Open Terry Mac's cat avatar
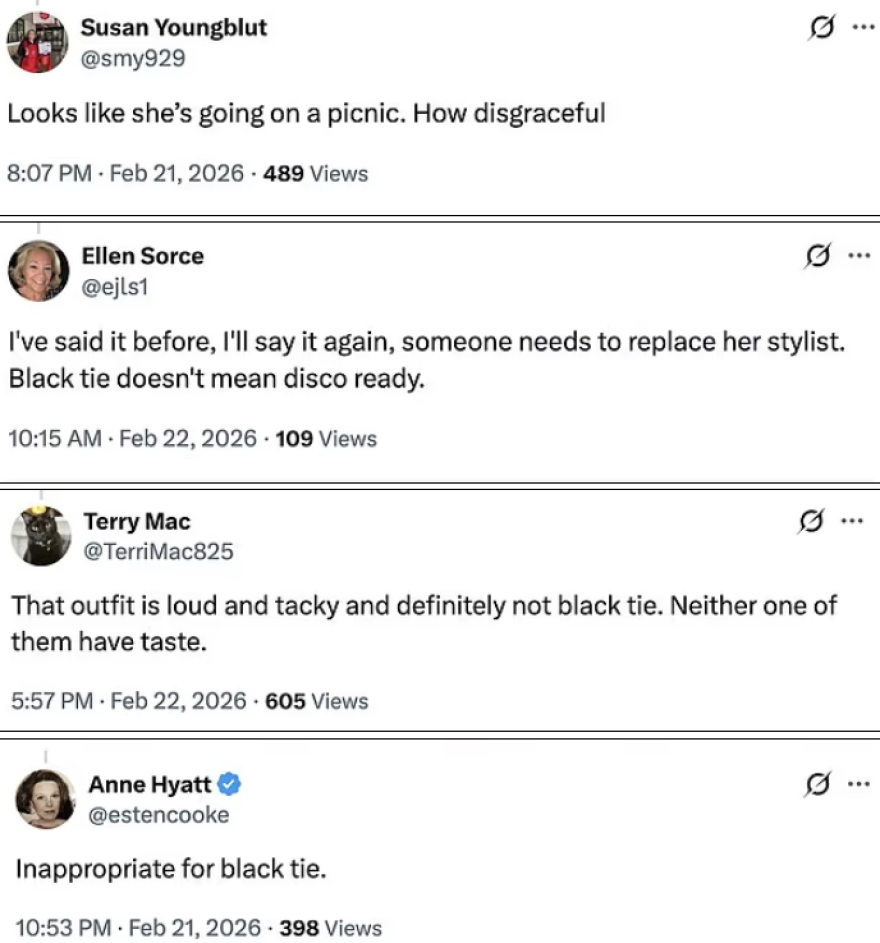The height and width of the screenshot is (943, 880). (40, 535)
